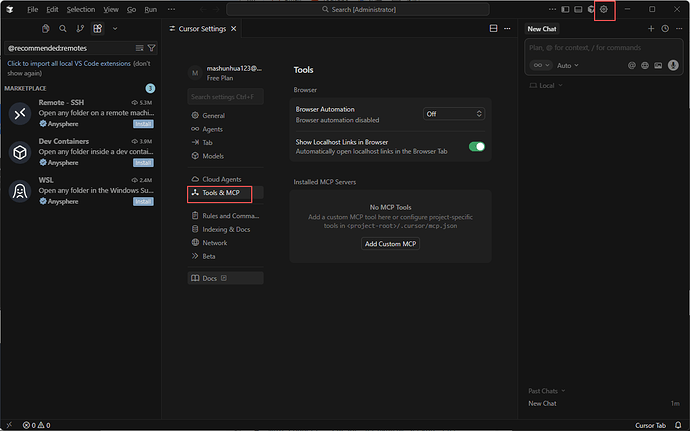Install the Dev Containers extension
This screenshot has width=690, height=431.
click(144, 162)
